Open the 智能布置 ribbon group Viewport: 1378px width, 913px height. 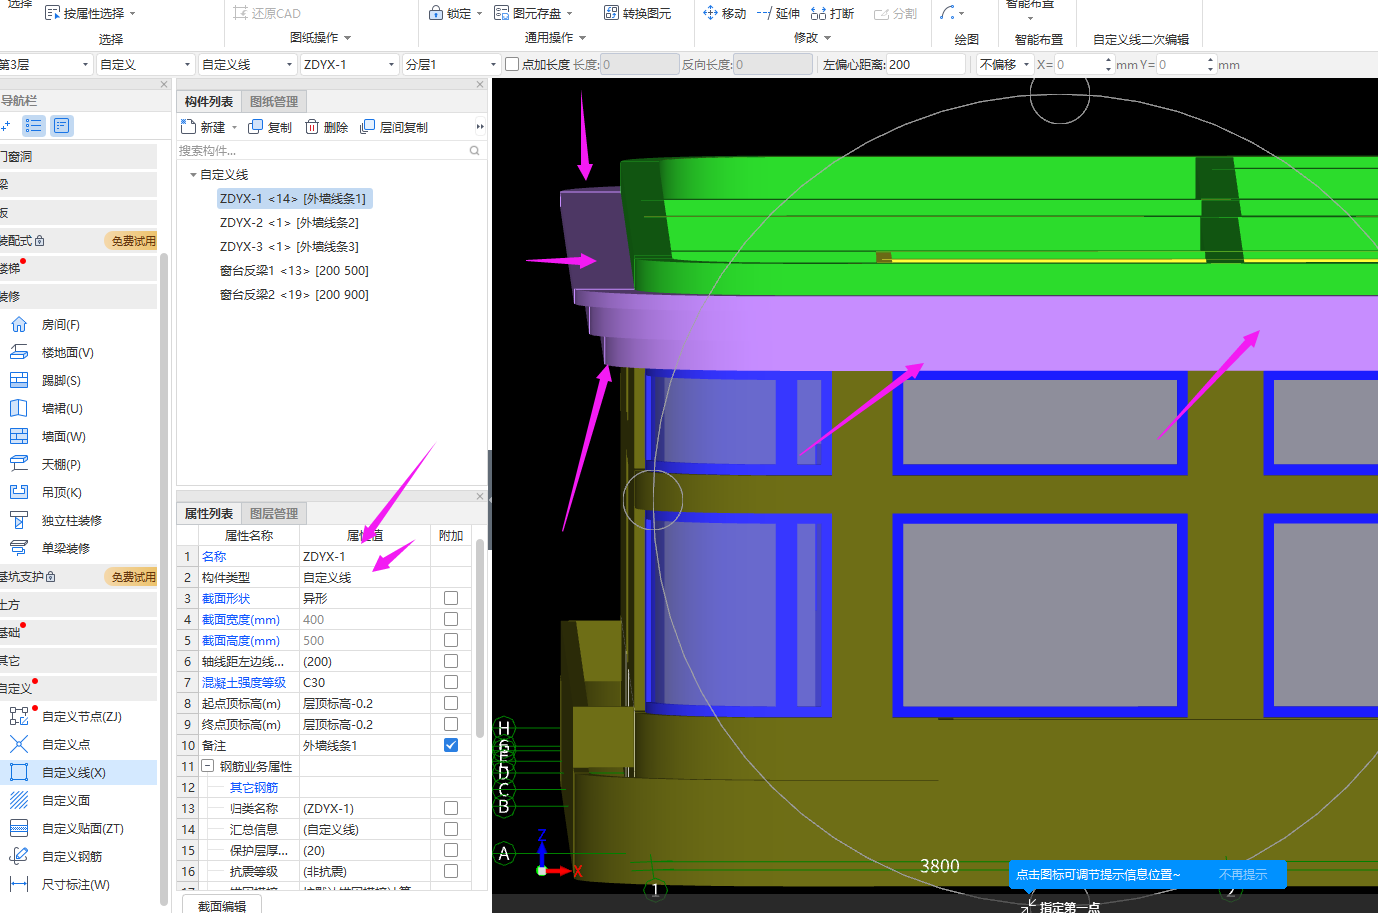point(1039,39)
